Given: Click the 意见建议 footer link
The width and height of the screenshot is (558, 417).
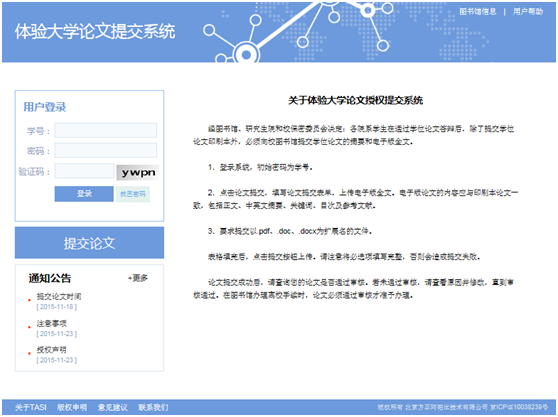Looking at the screenshot, I should (x=113, y=407).
